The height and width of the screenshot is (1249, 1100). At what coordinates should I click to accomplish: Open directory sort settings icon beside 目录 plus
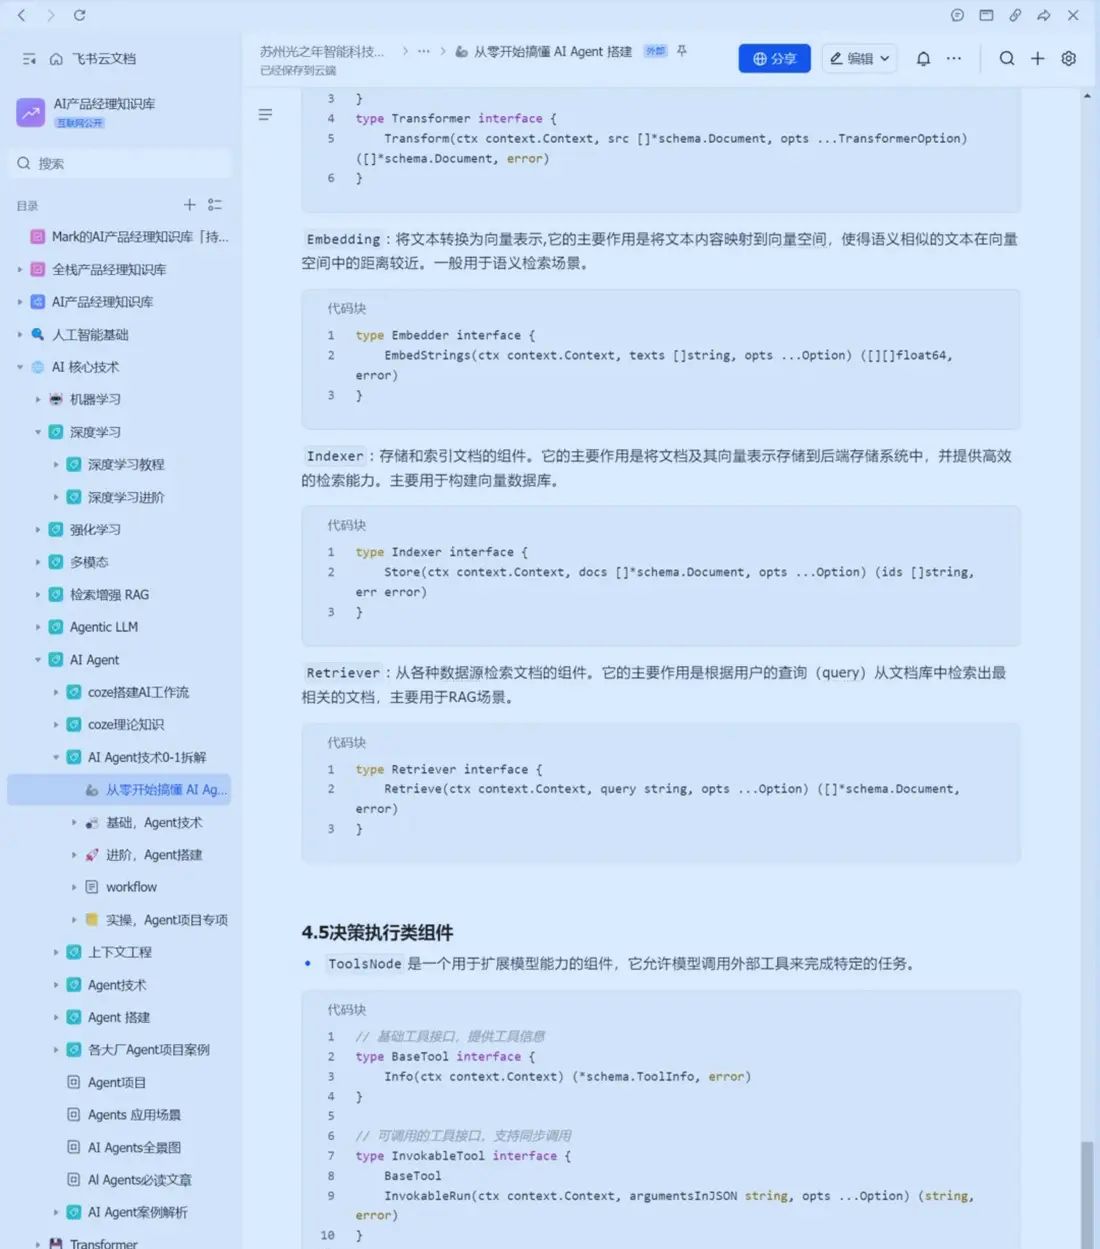pos(214,205)
